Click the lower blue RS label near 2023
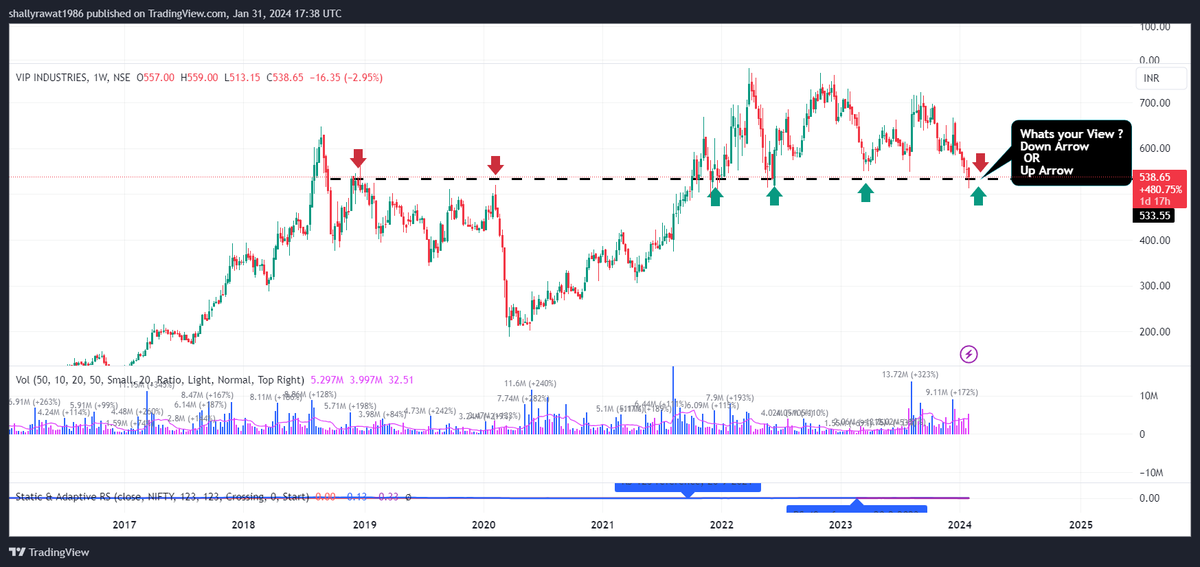Image resolution: width=1200 pixels, height=567 pixels. [x=856, y=509]
